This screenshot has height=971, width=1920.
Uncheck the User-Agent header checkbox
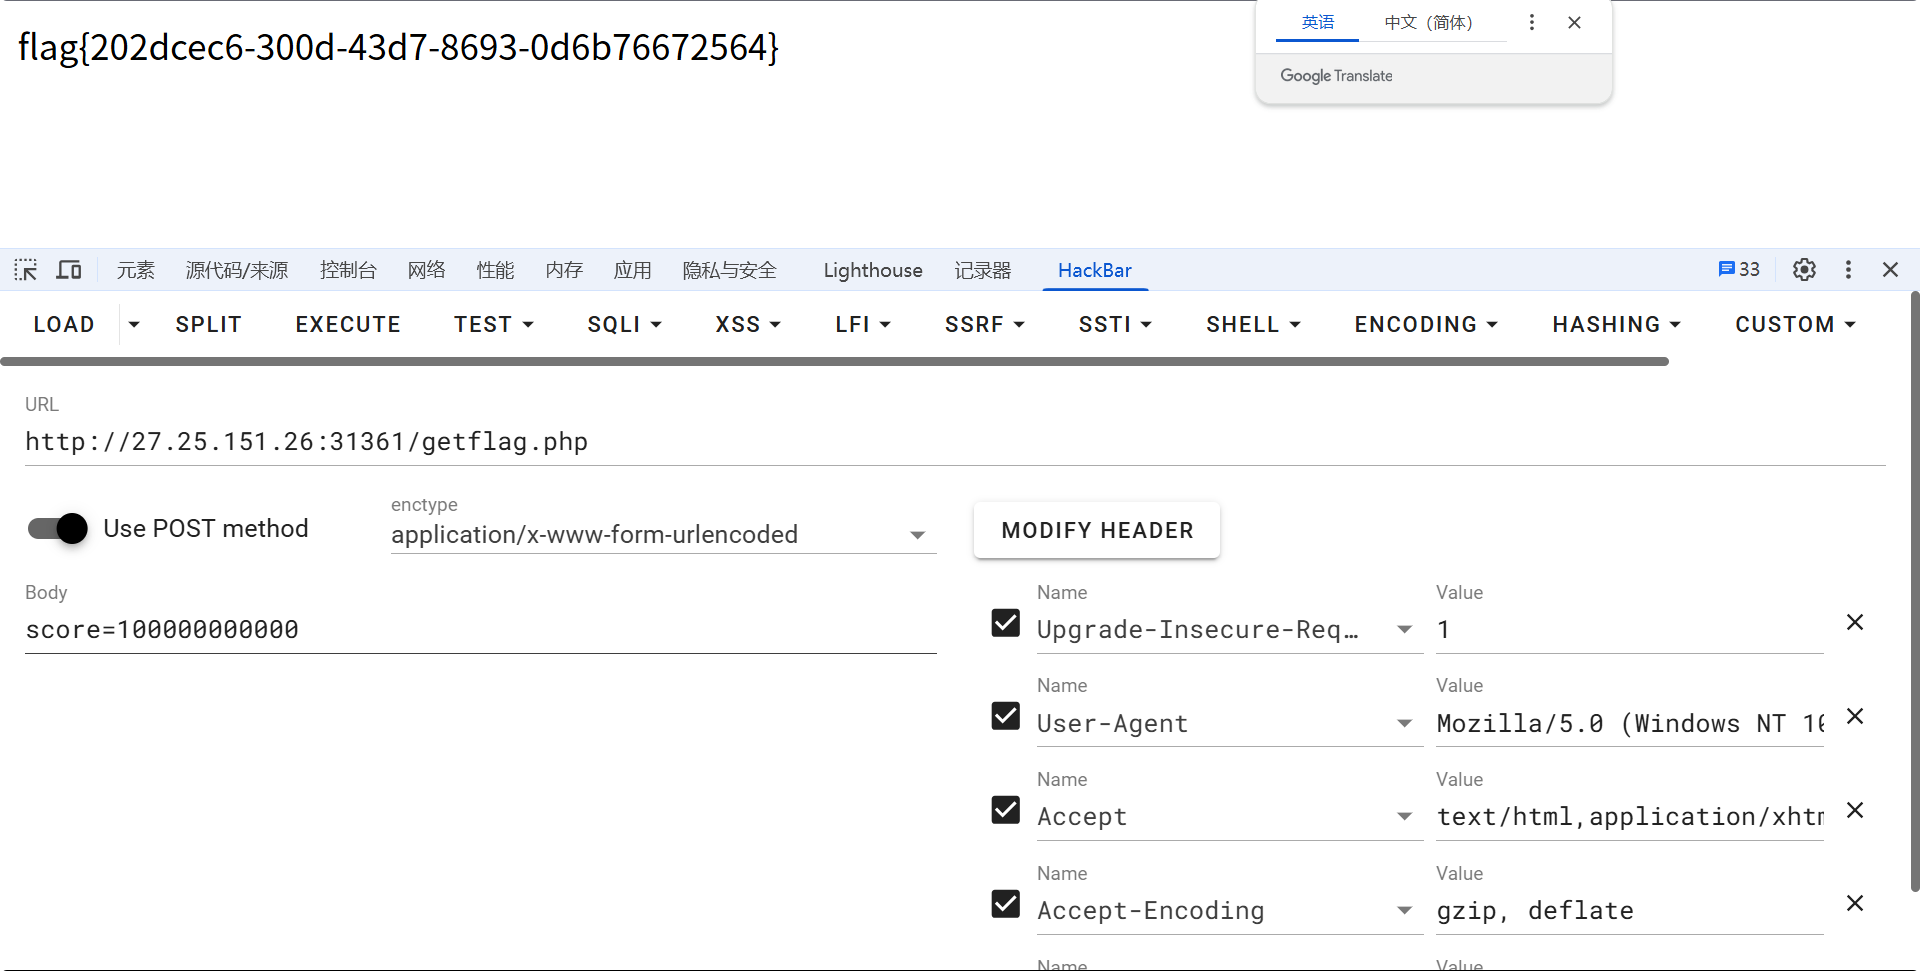[1005, 716]
